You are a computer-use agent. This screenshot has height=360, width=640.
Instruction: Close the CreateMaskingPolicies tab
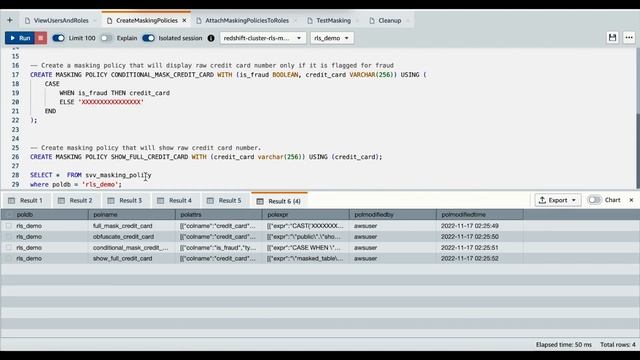tap(184, 20)
